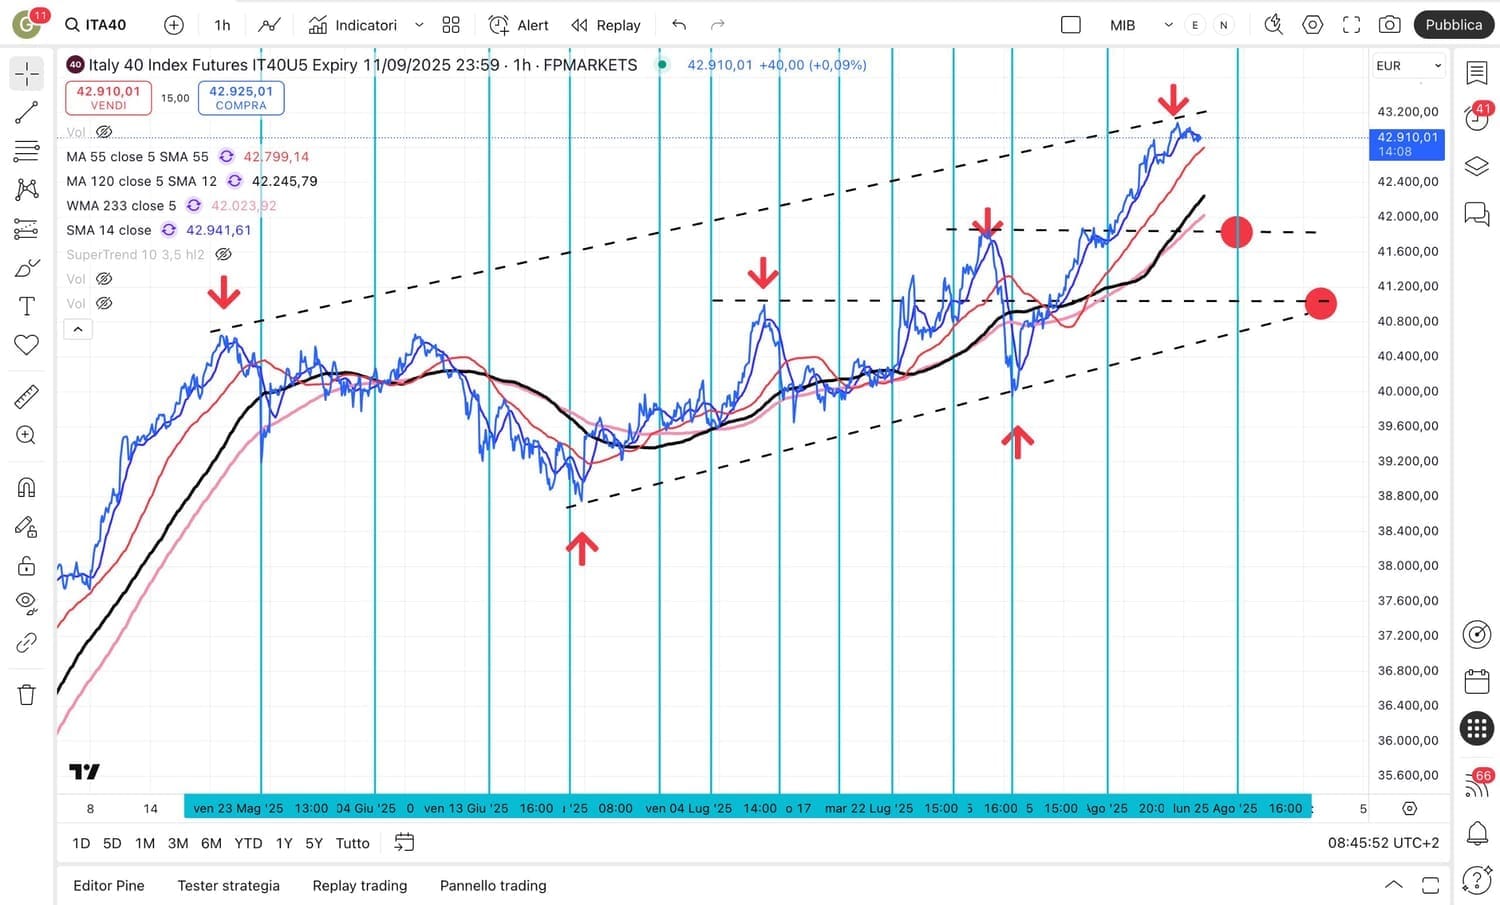Activate the zoom in tool

coord(27,435)
